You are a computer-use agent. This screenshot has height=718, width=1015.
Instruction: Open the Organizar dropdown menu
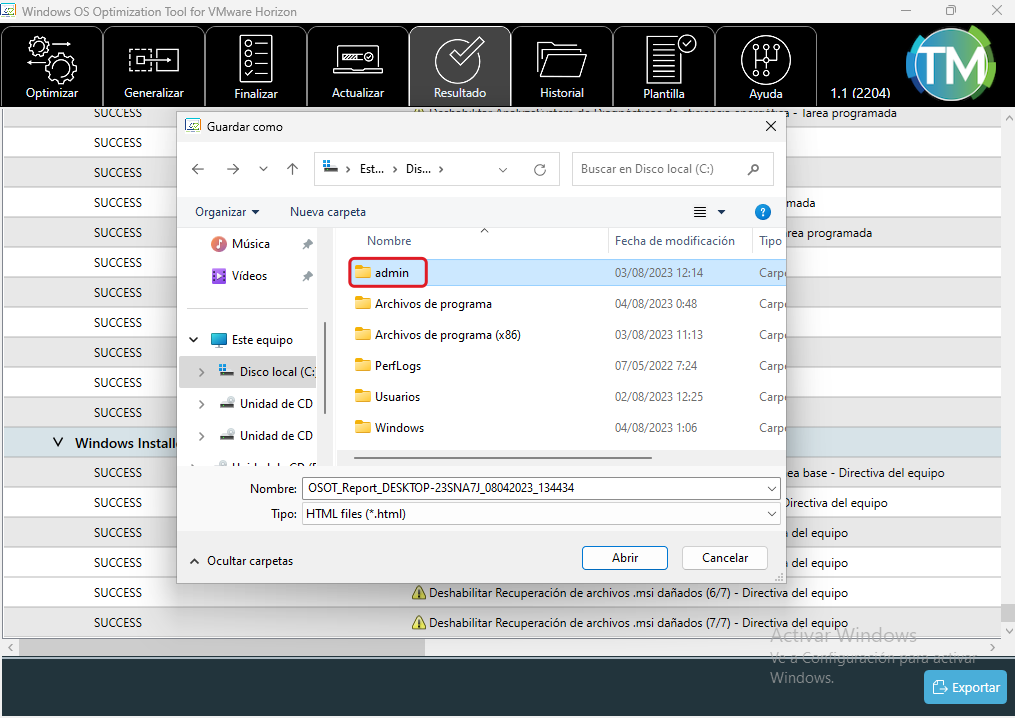pos(227,212)
